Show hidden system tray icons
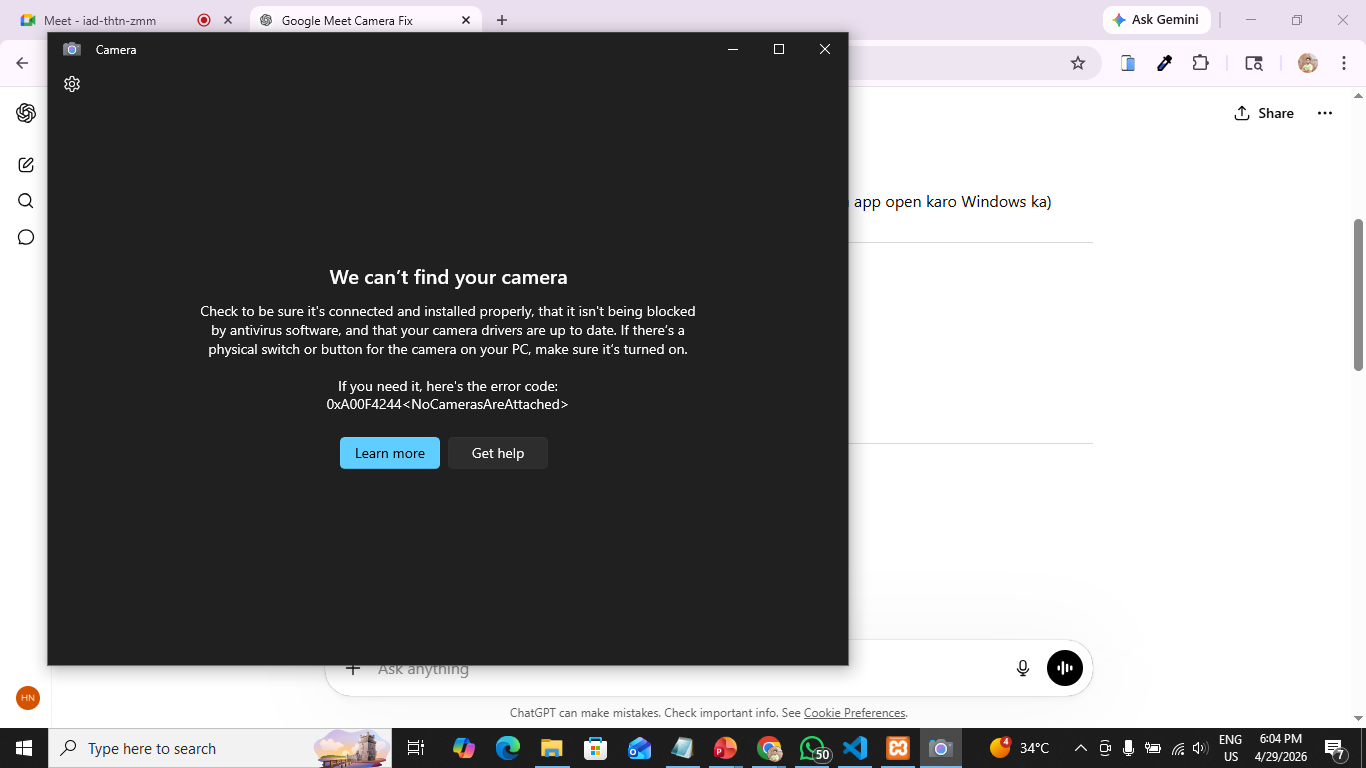1366x768 pixels. [1080, 748]
